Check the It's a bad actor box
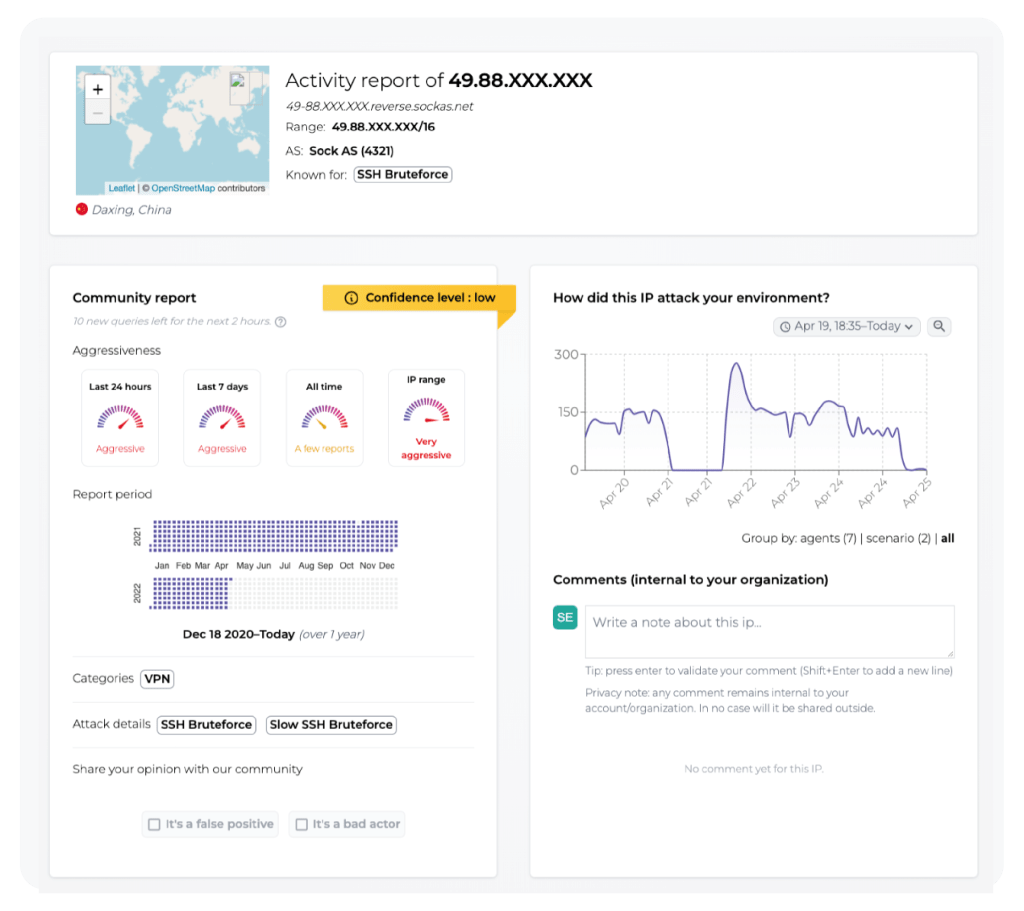This screenshot has width=1024, height=911. click(x=301, y=825)
